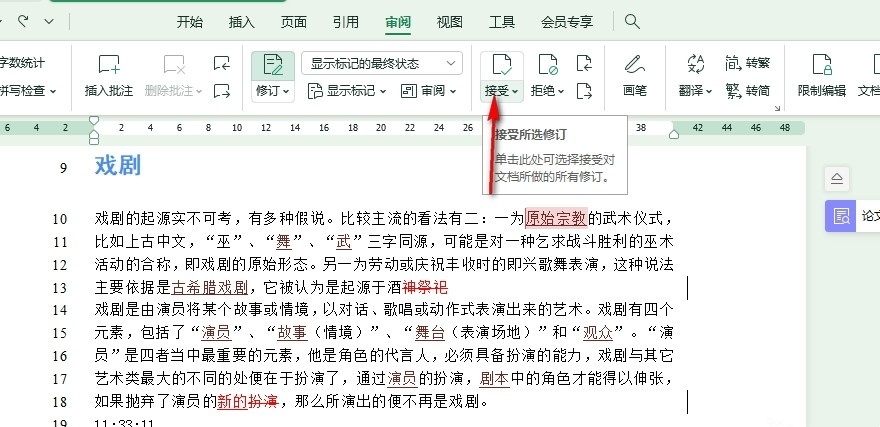Jump to previous revision icon

click(584, 63)
